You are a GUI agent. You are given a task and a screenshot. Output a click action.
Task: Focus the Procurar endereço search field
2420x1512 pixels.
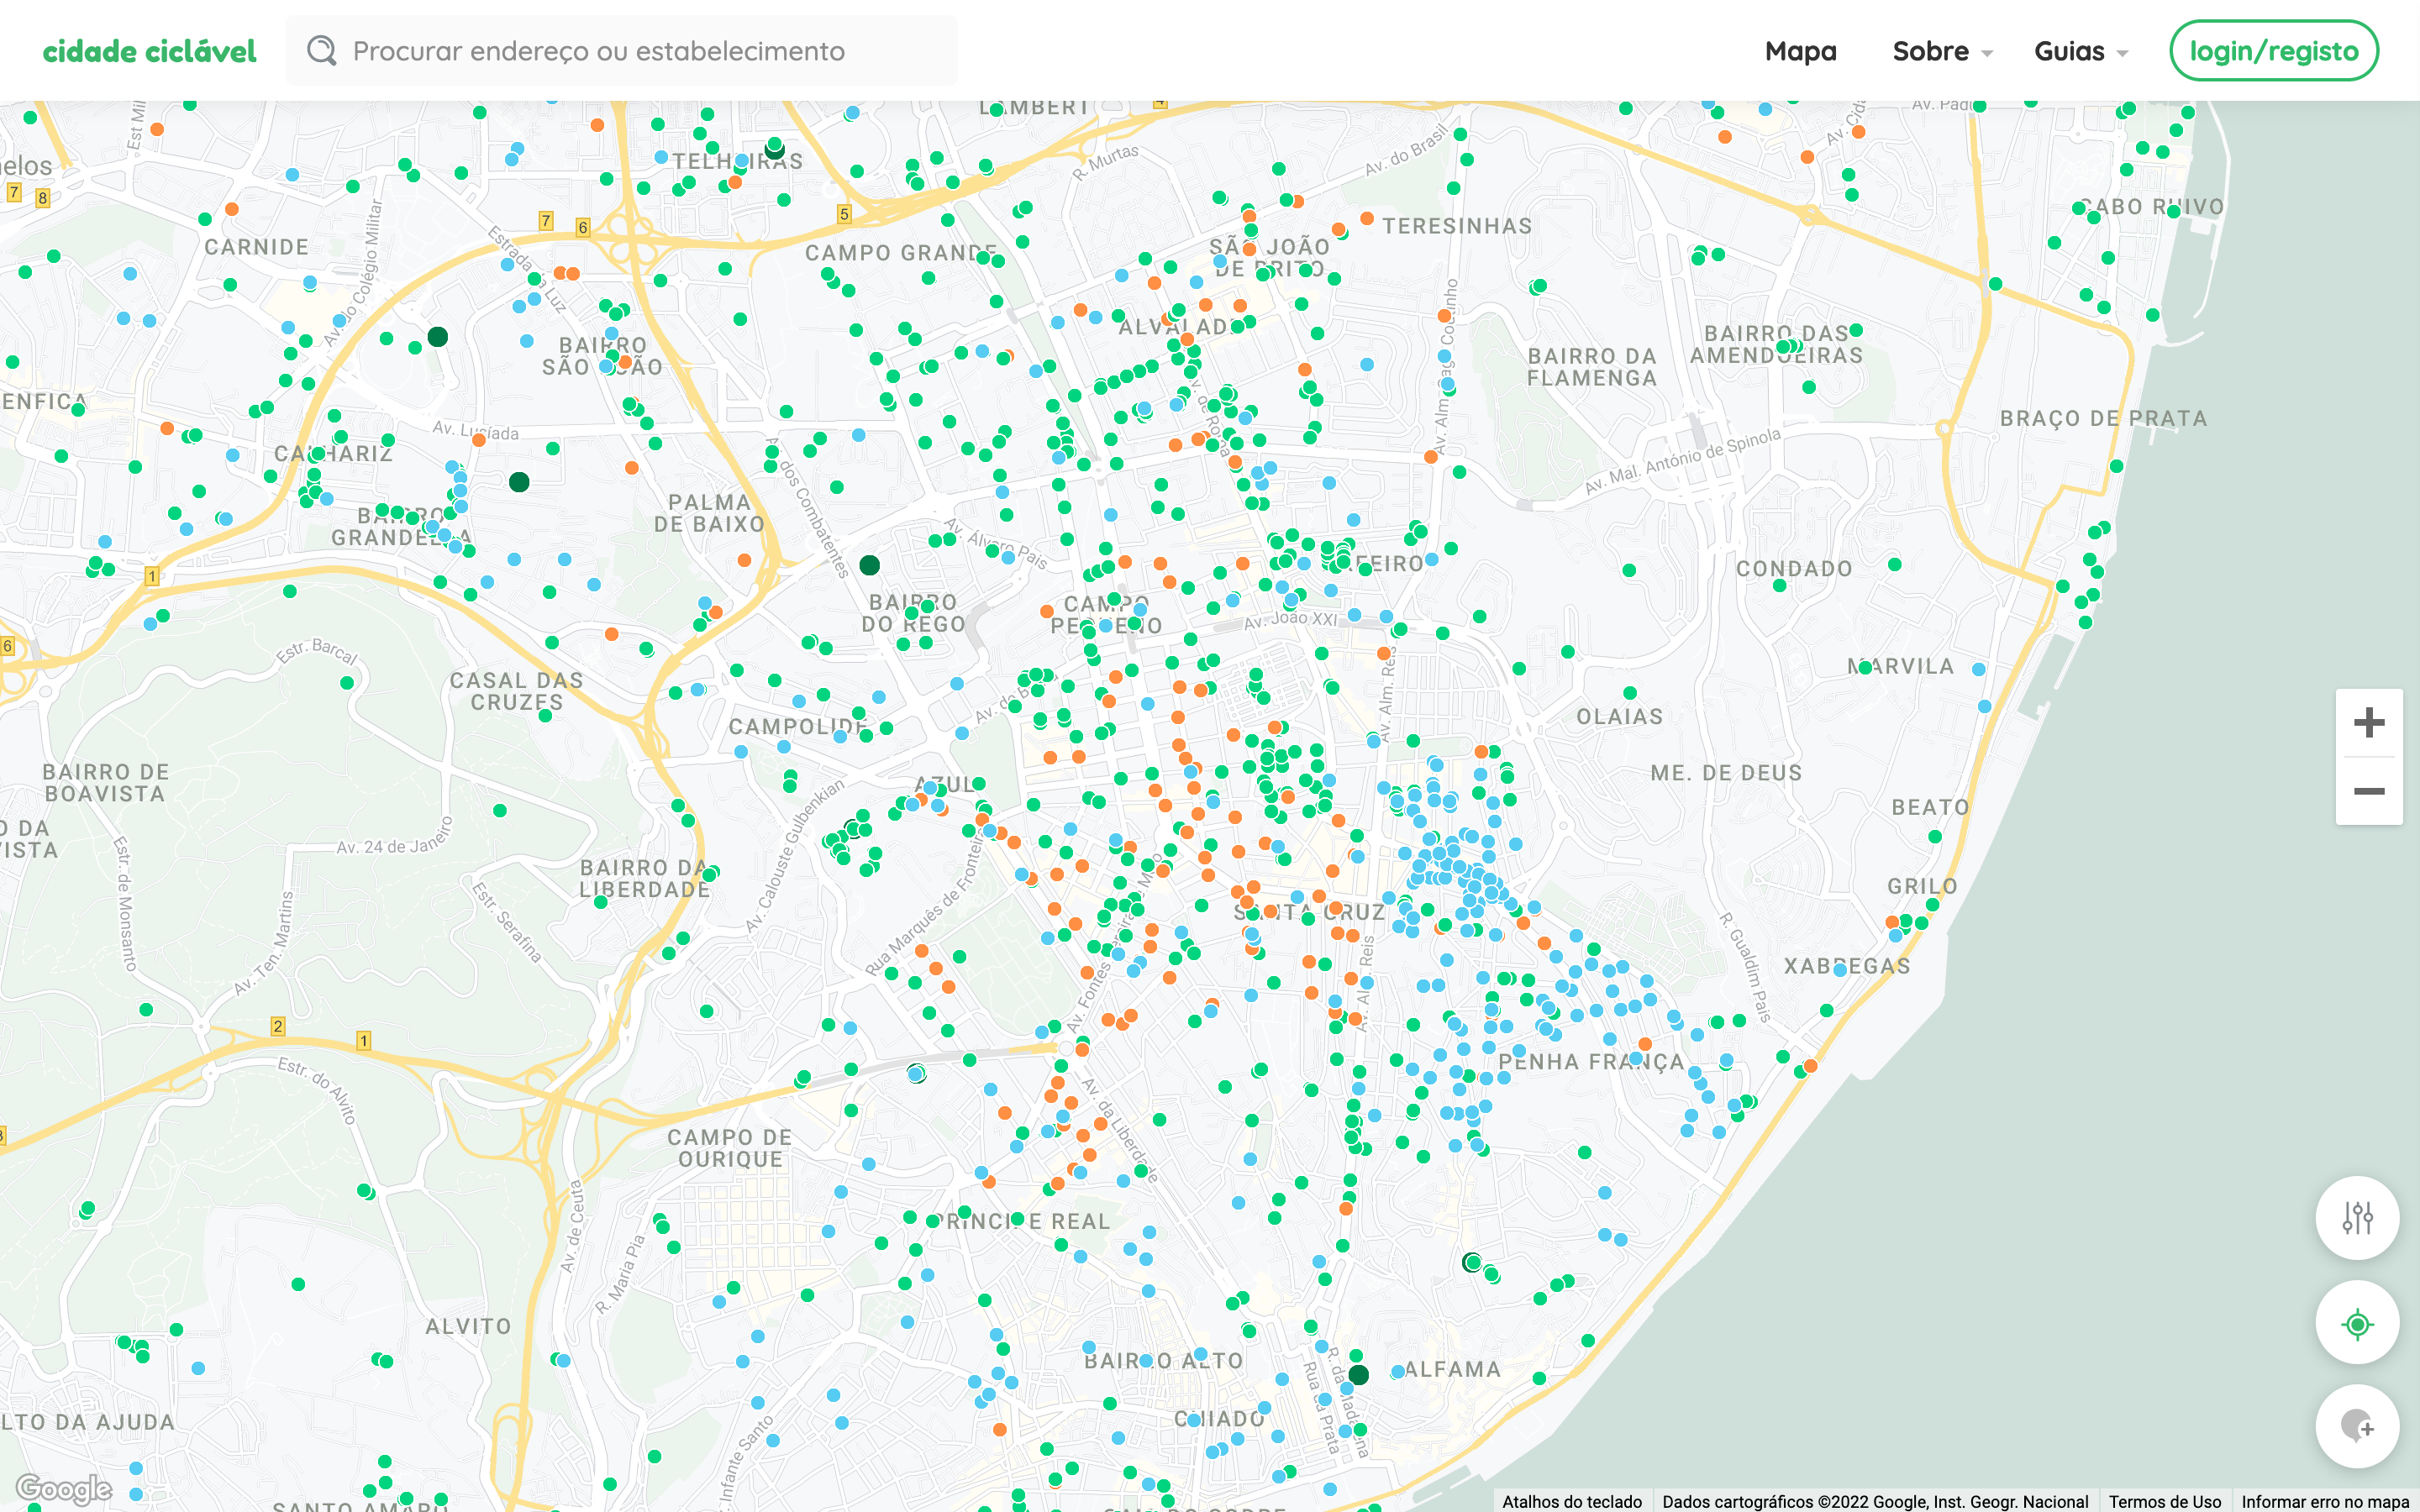coord(640,51)
